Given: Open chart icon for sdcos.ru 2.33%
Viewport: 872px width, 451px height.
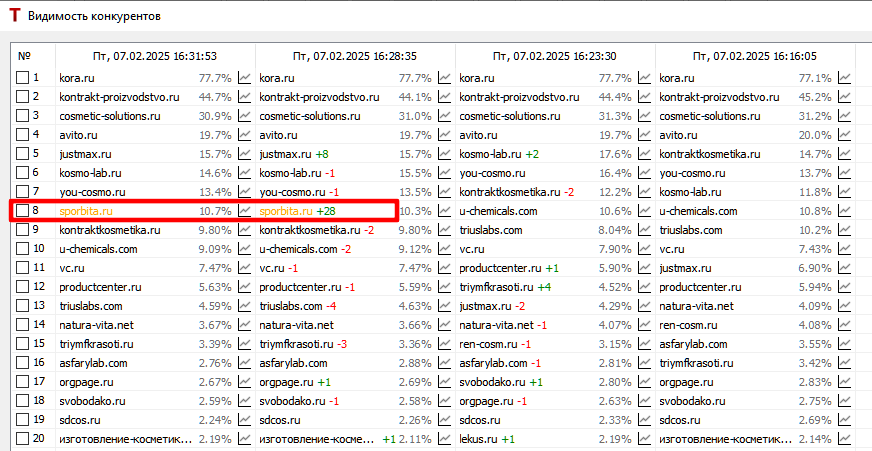Looking at the screenshot, I should (645, 419).
